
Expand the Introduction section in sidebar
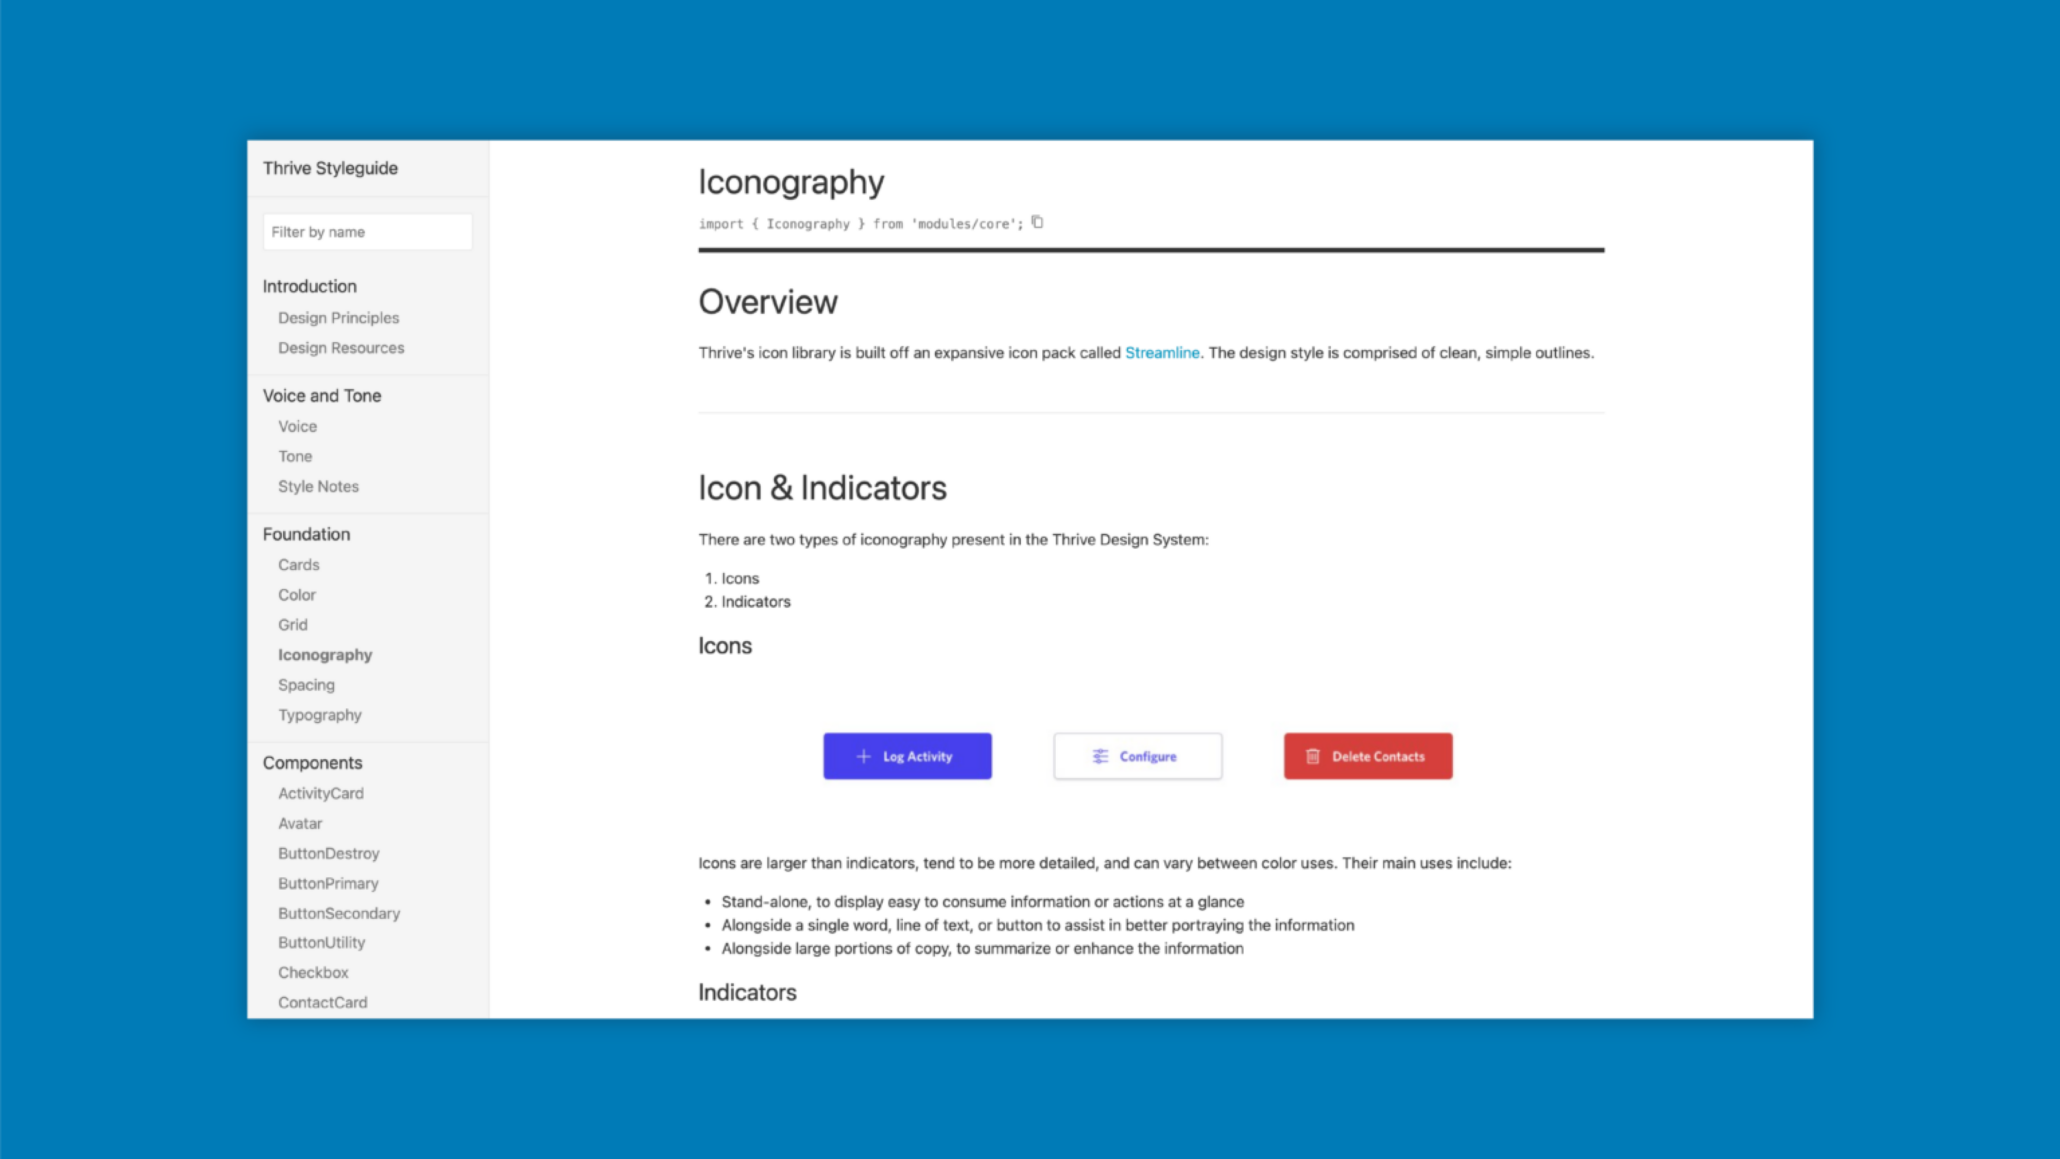(x=308, y=286)
